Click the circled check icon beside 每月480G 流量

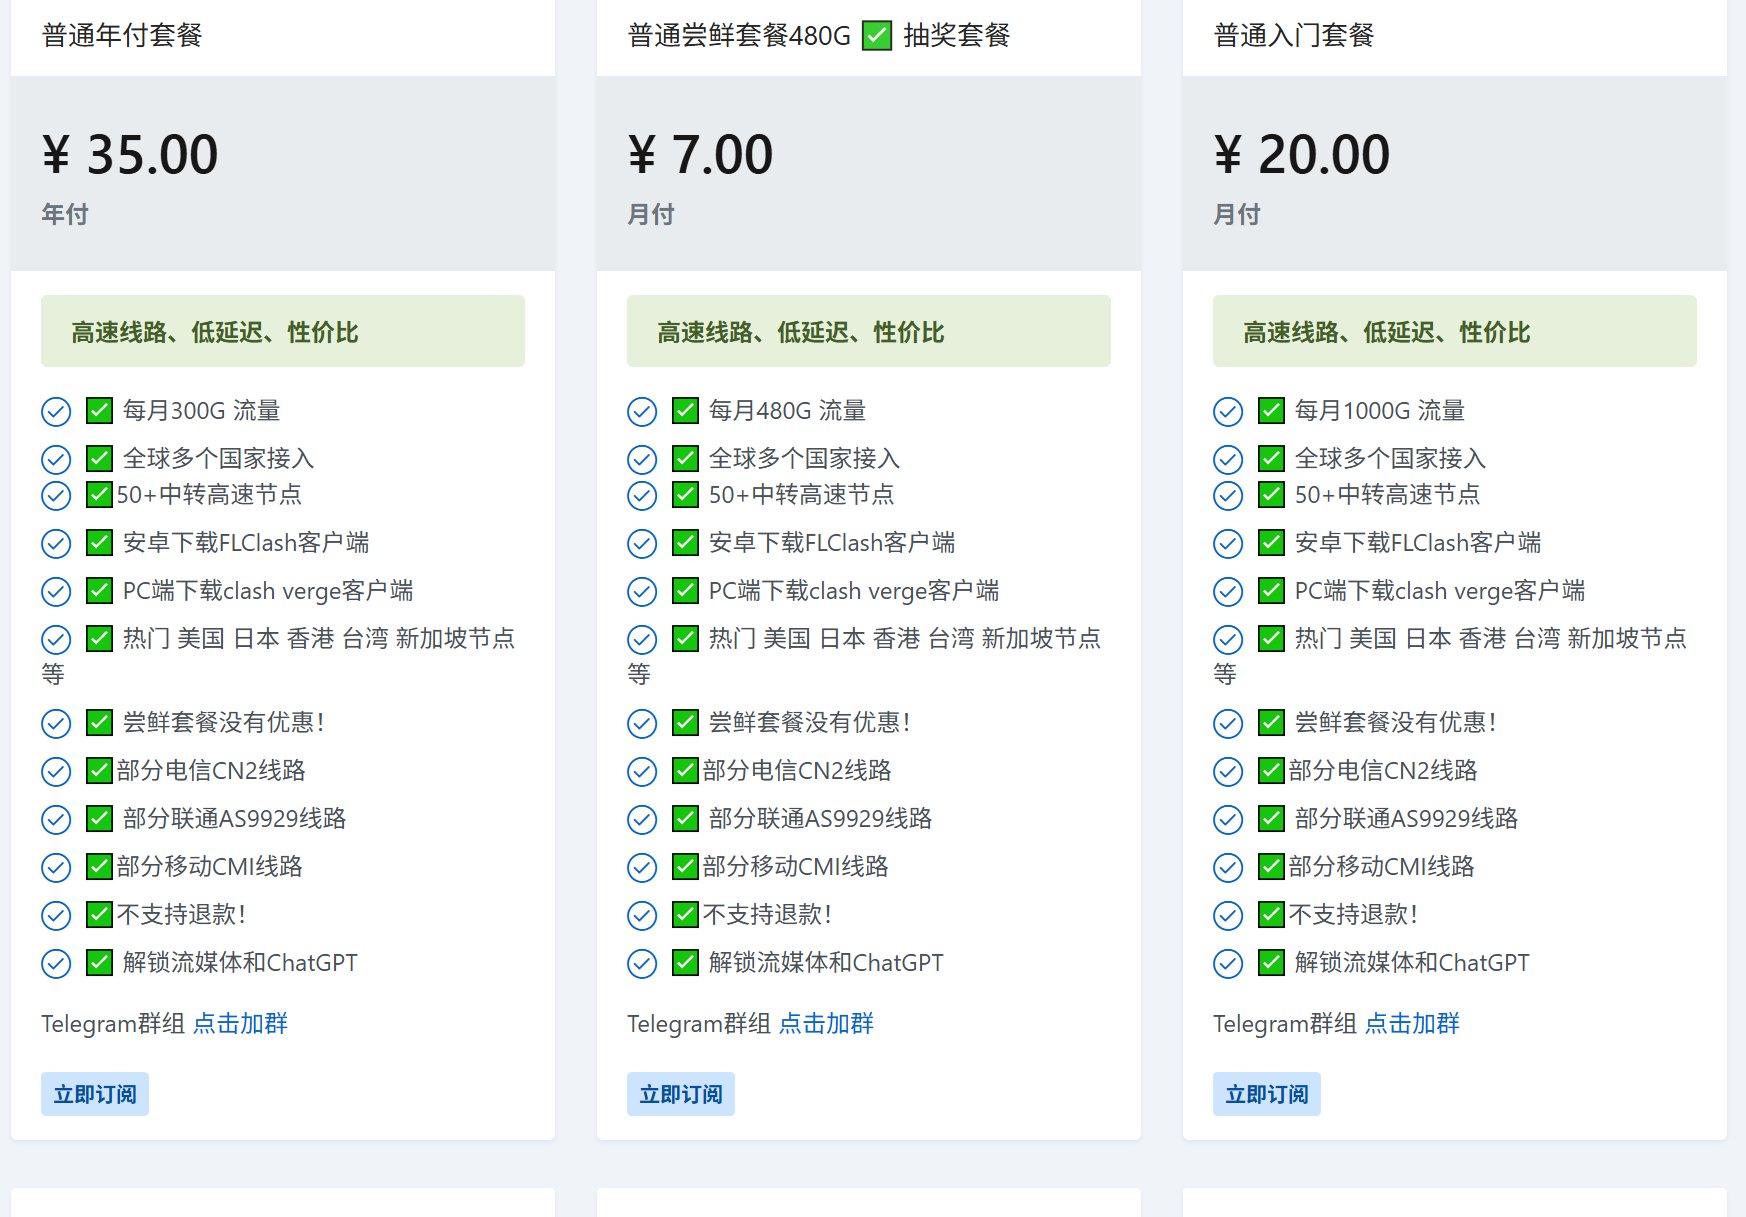point(642,412)
